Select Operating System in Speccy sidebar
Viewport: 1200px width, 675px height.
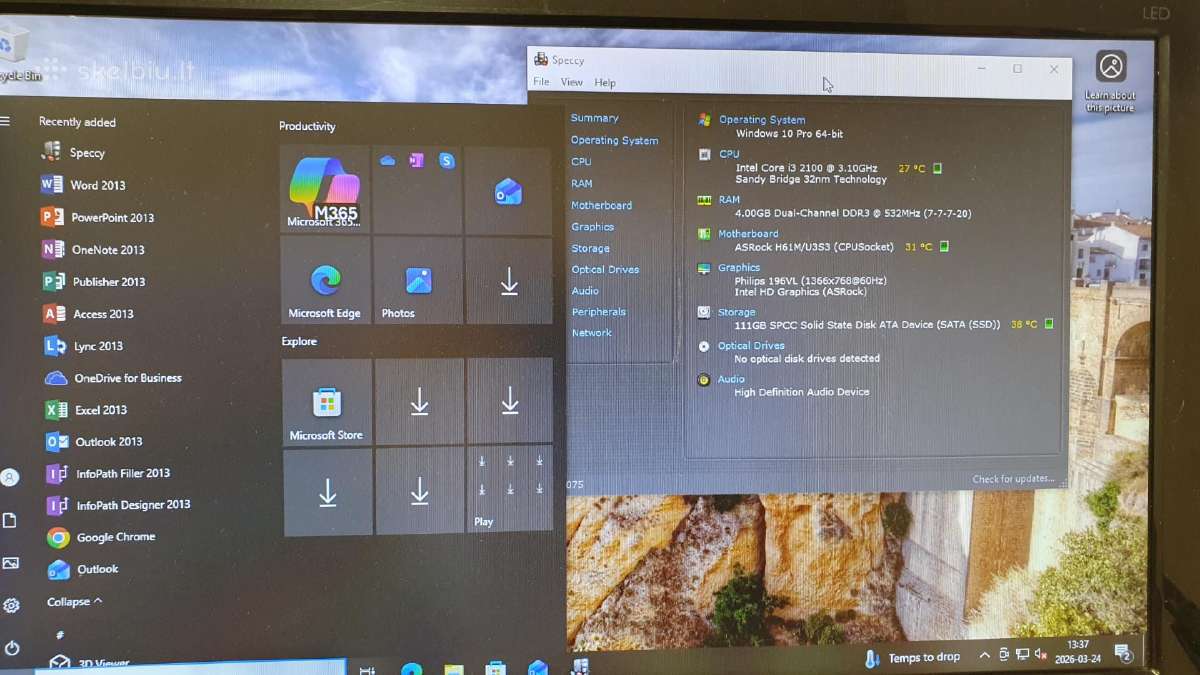click(615, 140)
